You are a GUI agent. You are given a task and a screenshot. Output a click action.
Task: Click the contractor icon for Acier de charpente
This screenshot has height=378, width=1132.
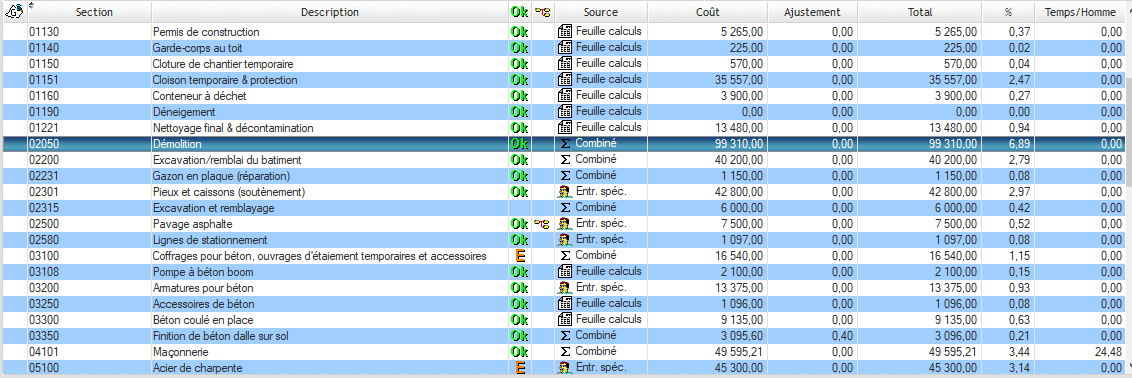click(x=565, y=367)
